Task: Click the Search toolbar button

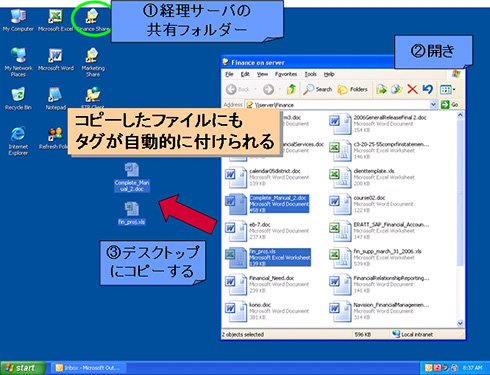Action: (x=318, y=89)
